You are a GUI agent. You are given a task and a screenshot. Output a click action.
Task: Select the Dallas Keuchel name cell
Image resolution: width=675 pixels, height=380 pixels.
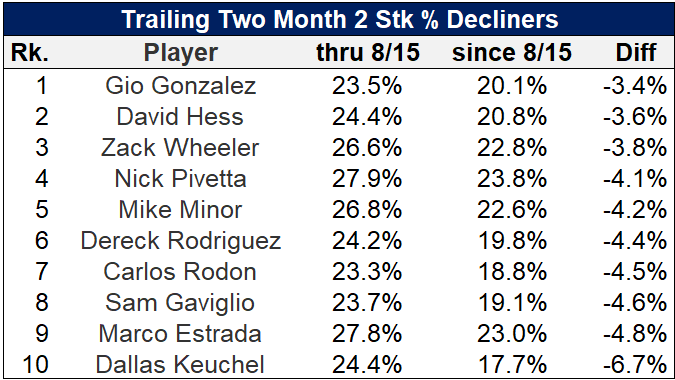[x=180, y=365]
